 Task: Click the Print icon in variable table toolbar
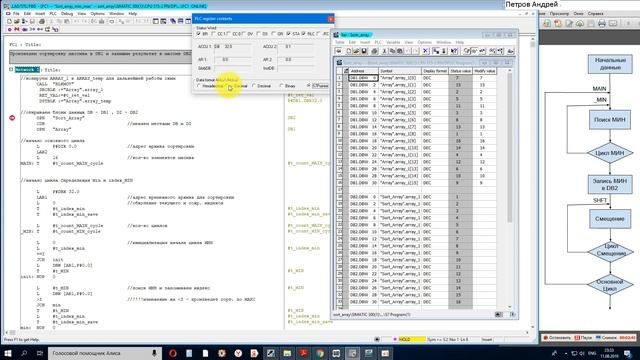point(374,51)
